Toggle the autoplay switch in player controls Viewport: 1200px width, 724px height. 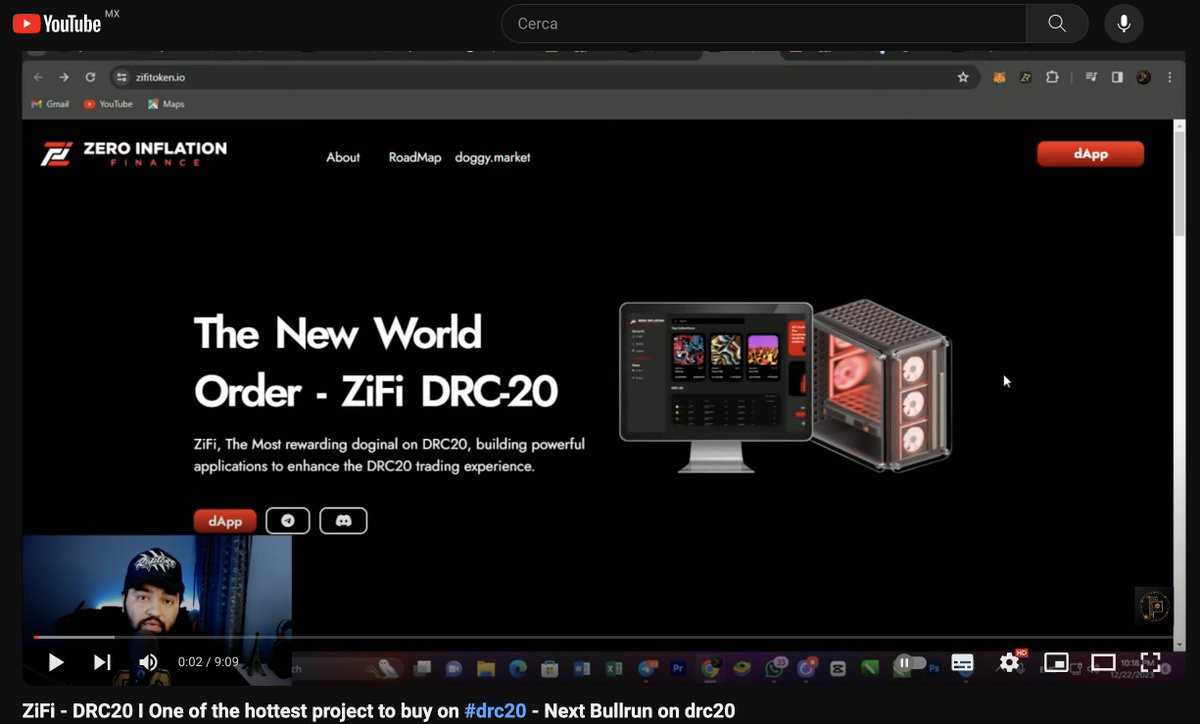coord(910,662)
